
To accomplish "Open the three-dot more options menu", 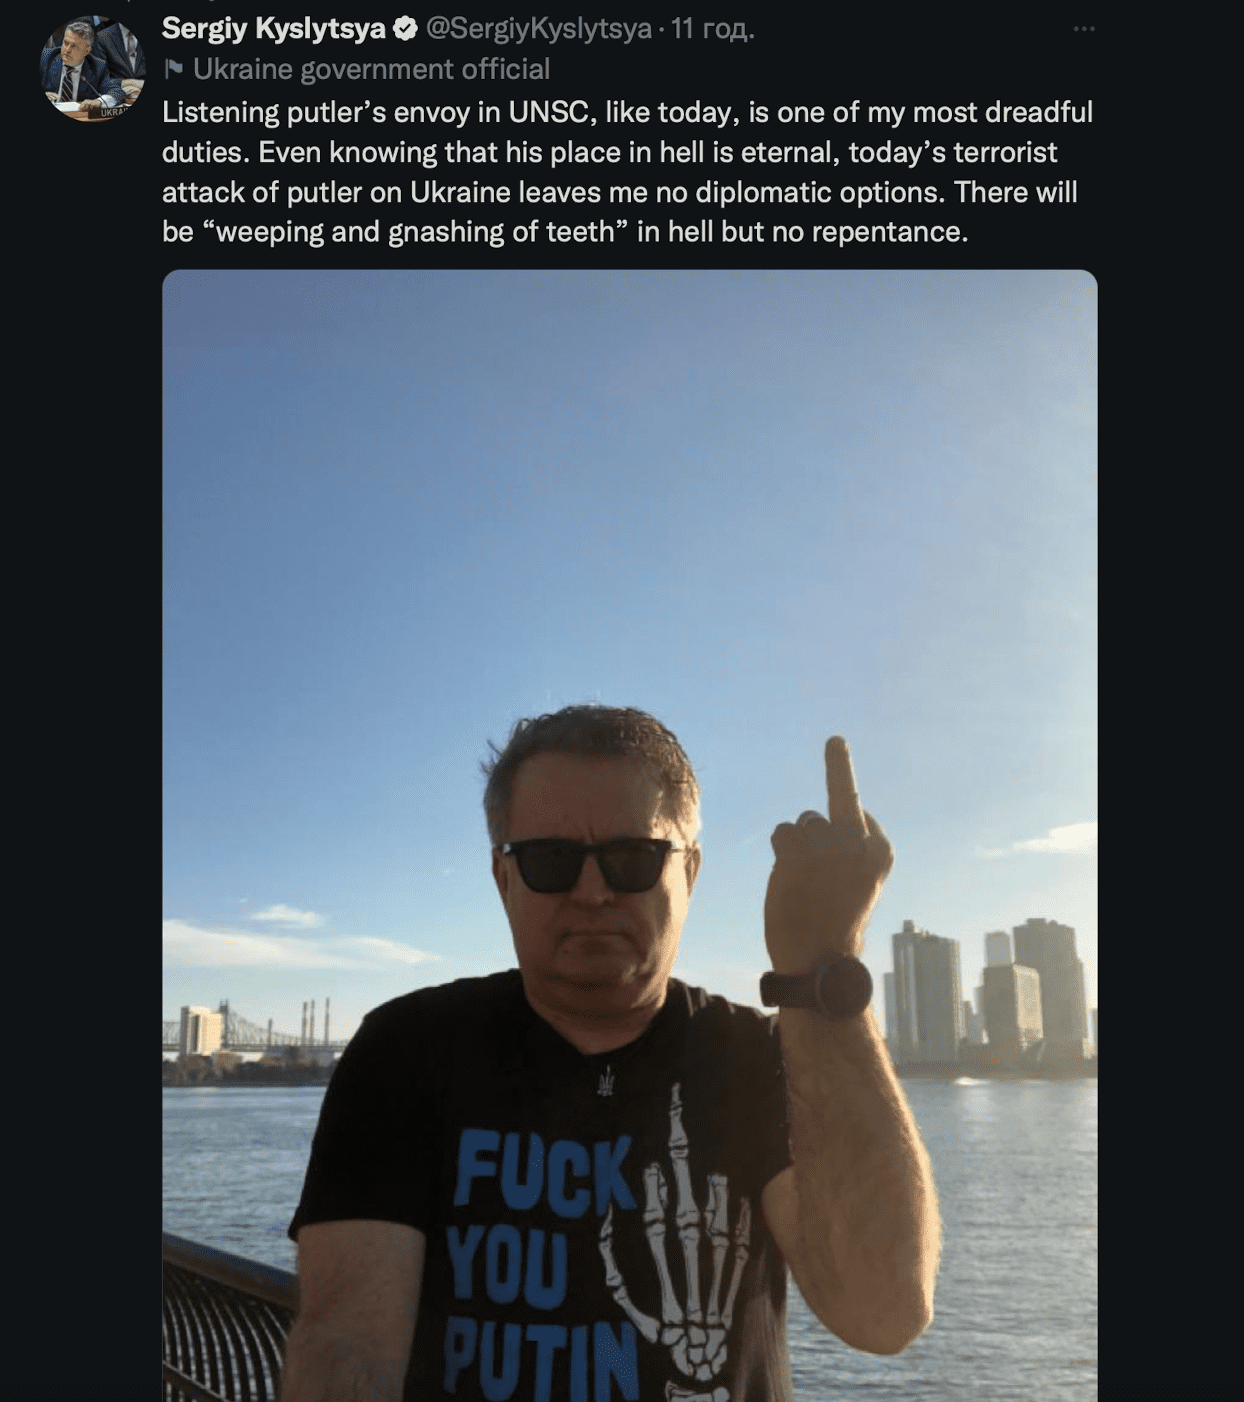I will 1084,29.
